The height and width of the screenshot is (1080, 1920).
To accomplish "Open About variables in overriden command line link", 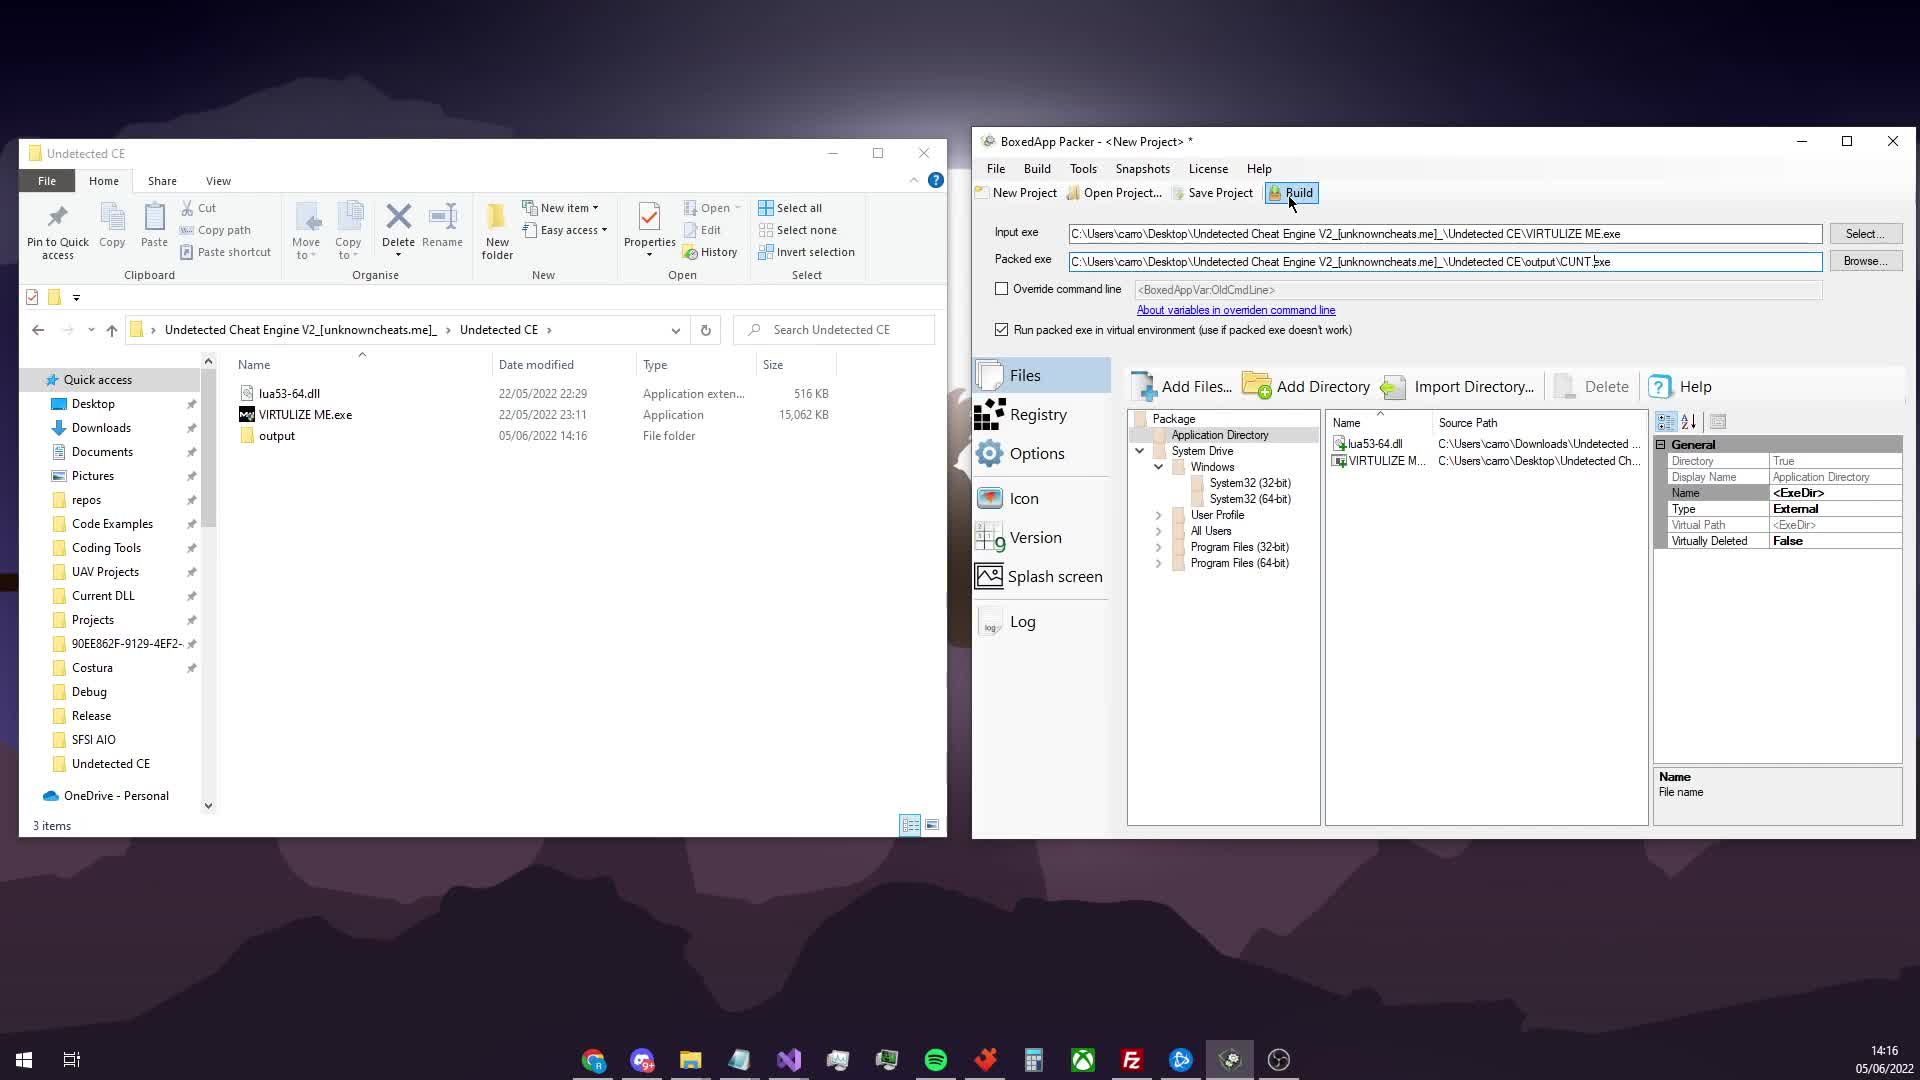I will click(1235, 310).
